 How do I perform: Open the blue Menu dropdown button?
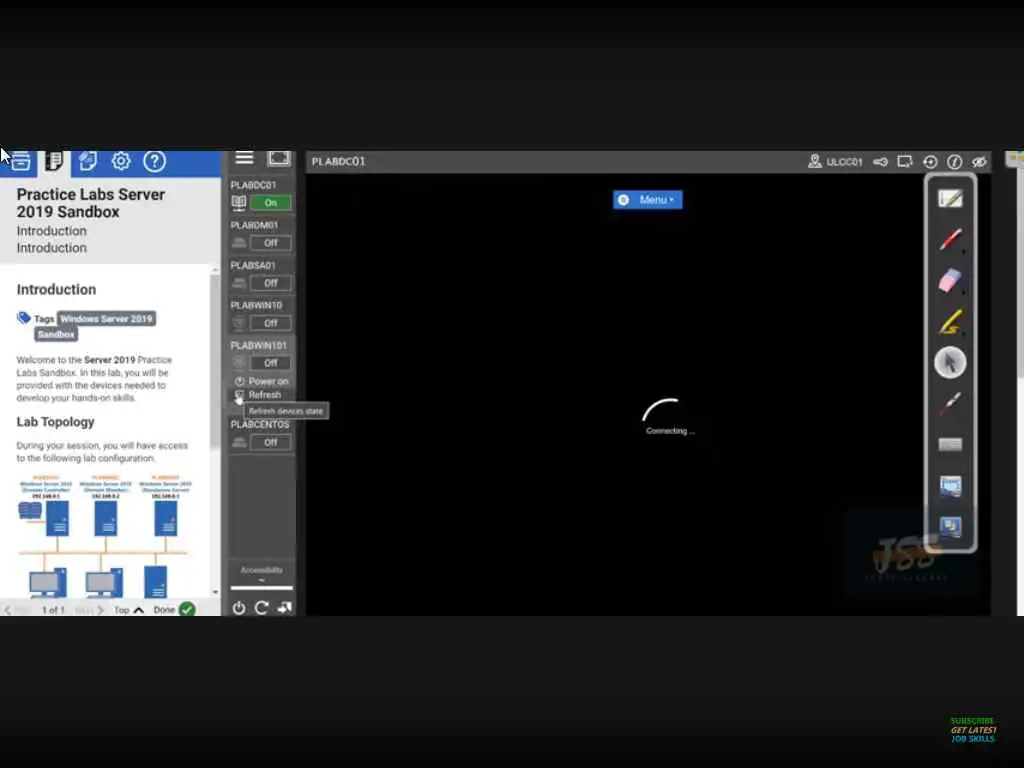647,200
